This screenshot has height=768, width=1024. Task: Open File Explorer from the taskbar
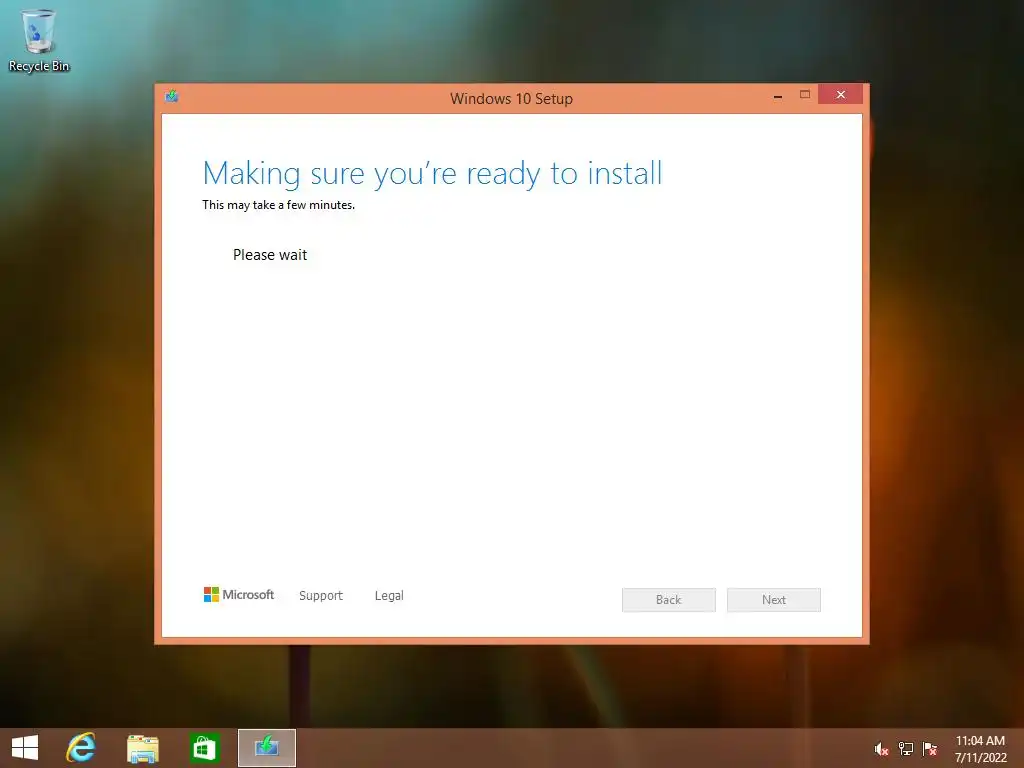click(x=142, y=748)
